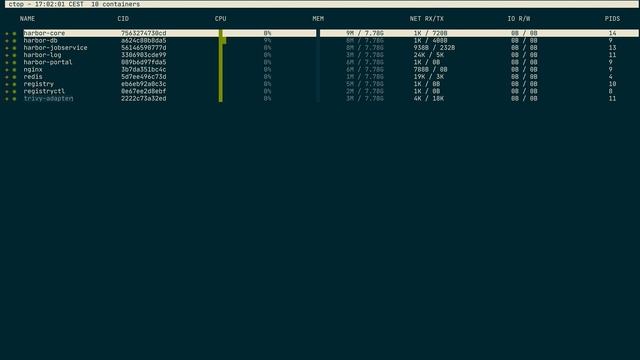Click the bright green status dot beside registry
Screen dimensions: 640x360
point(14,84)
